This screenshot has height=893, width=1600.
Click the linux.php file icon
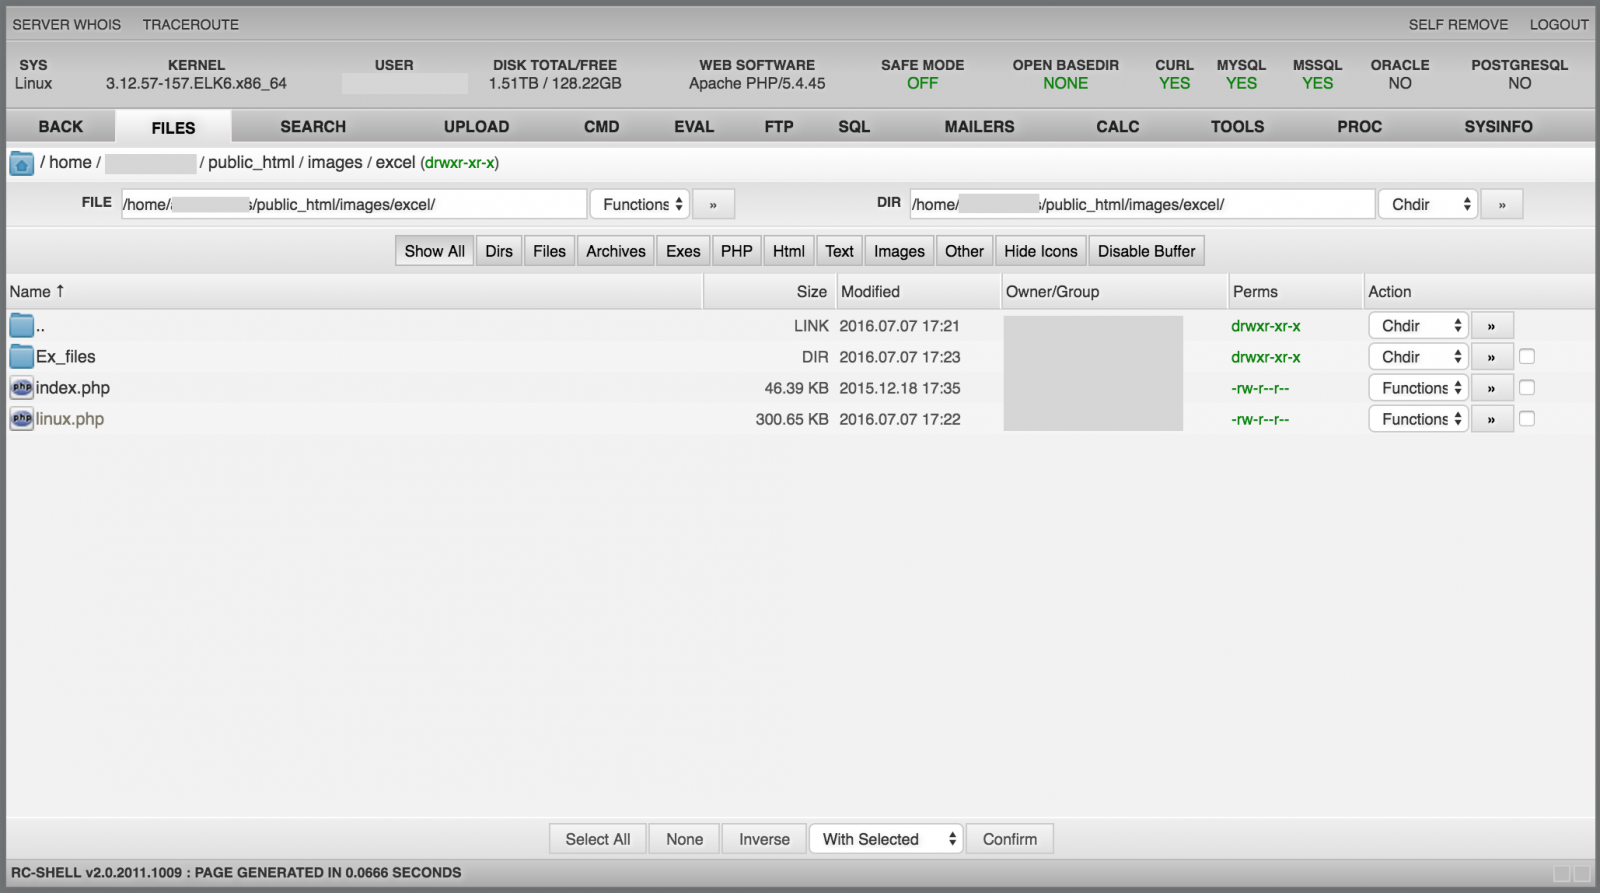pos(21,419)
